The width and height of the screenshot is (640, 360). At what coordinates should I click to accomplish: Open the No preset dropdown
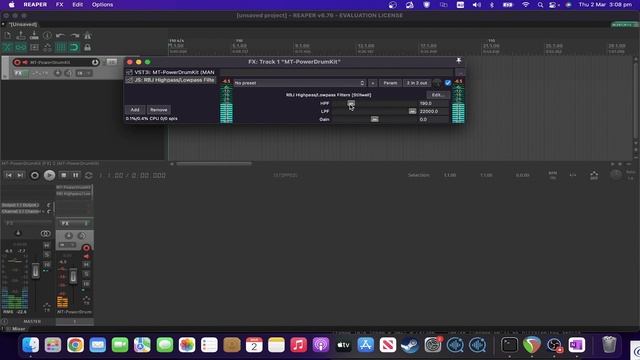click(x=299, y=83)
